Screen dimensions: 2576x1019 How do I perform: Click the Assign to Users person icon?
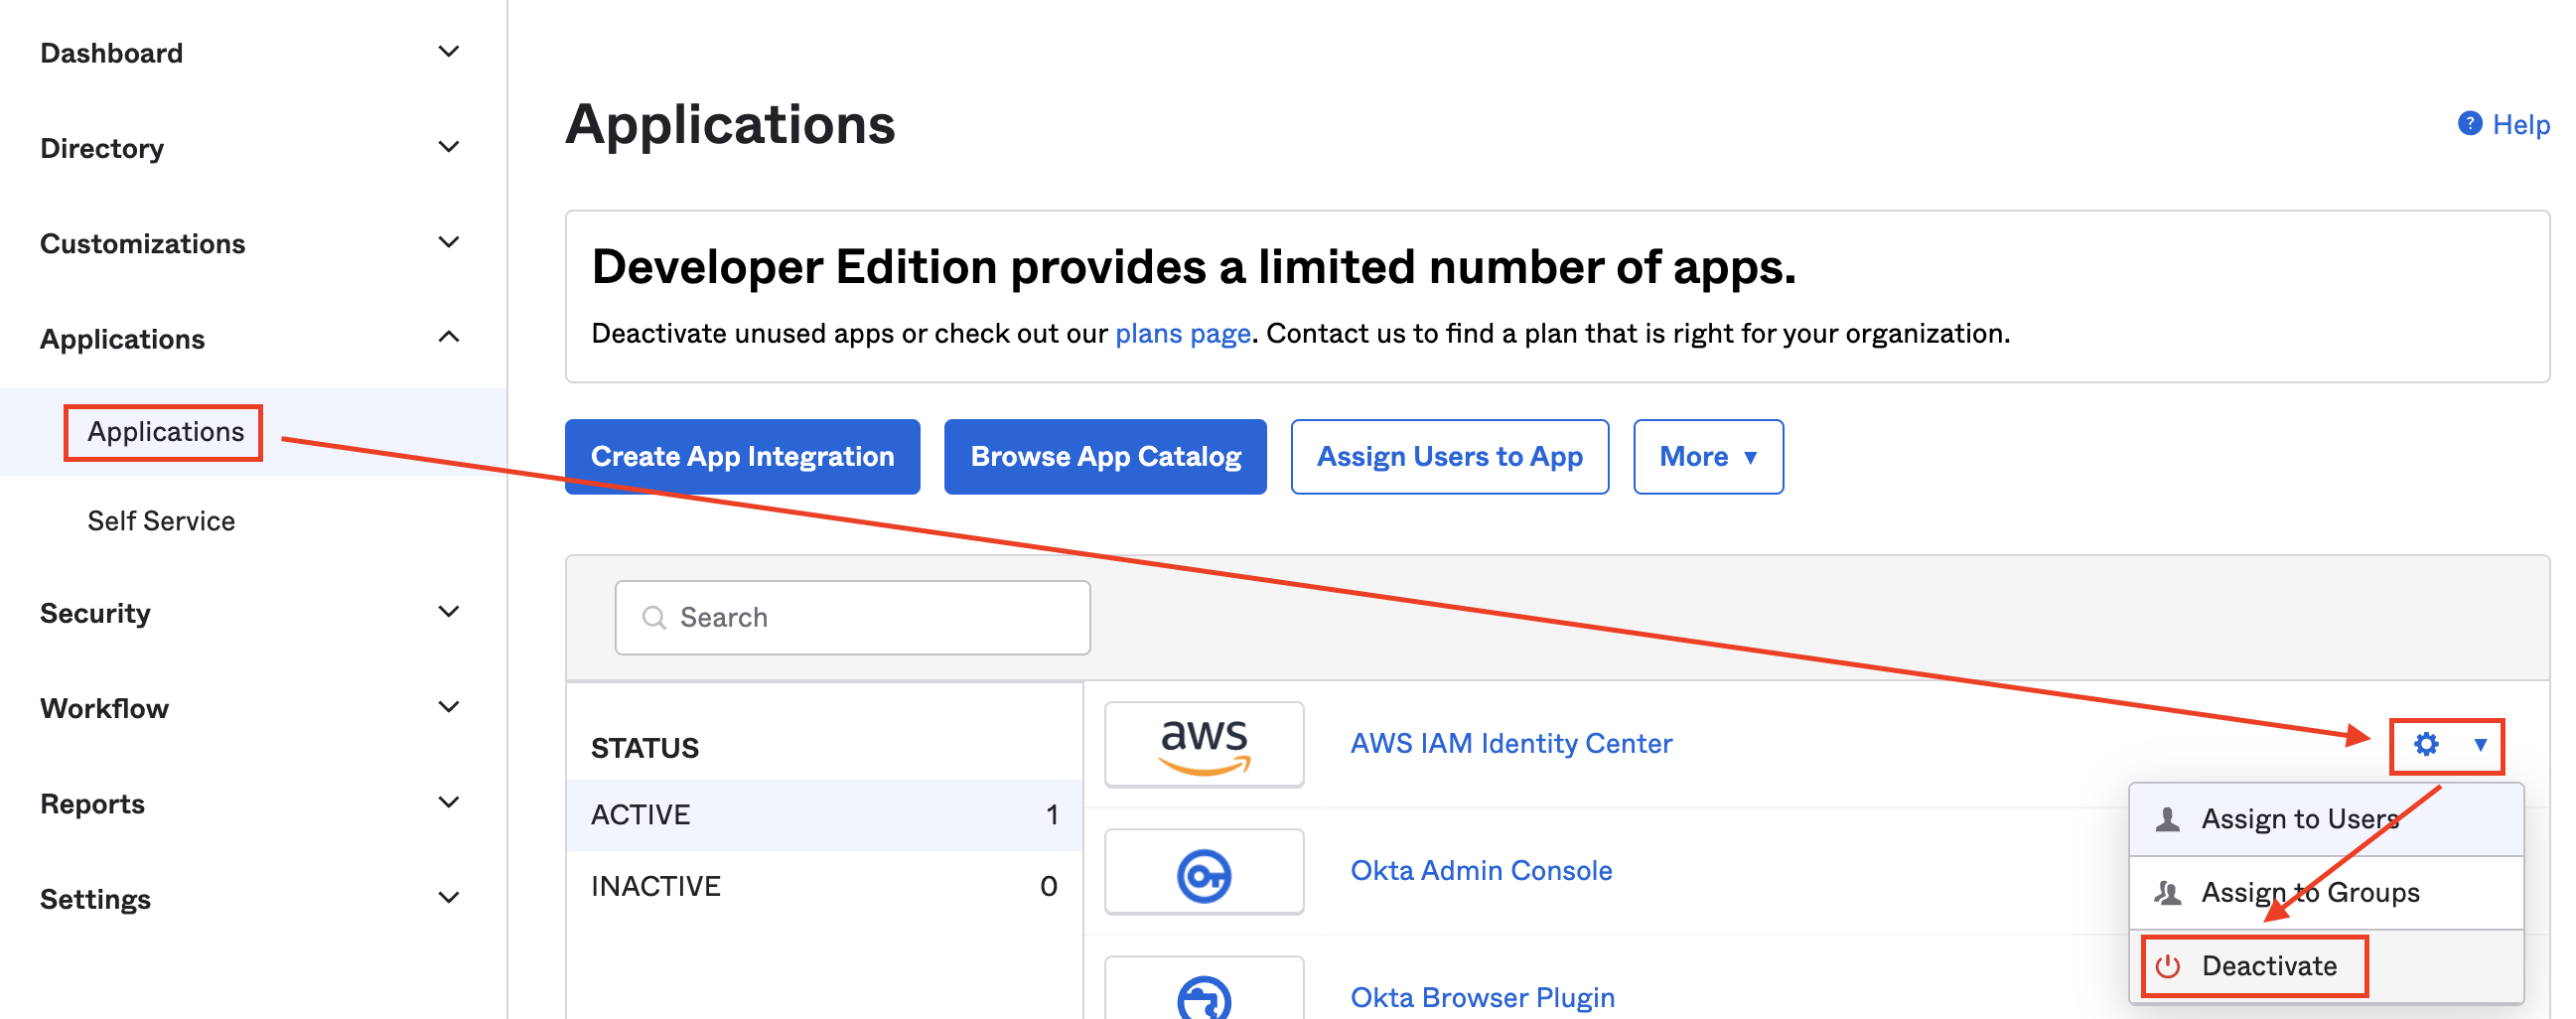click(x=2167, y=819)
